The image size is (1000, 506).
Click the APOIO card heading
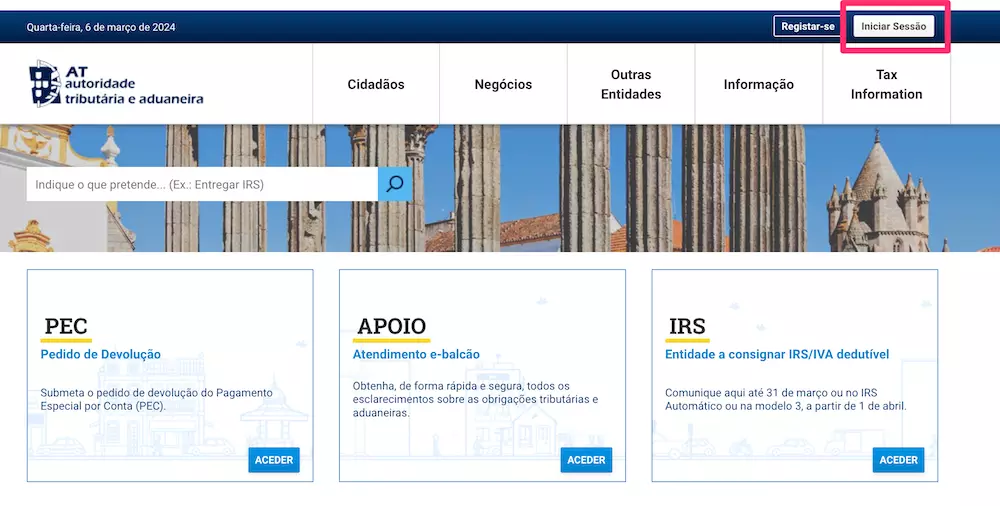(392, 326)
